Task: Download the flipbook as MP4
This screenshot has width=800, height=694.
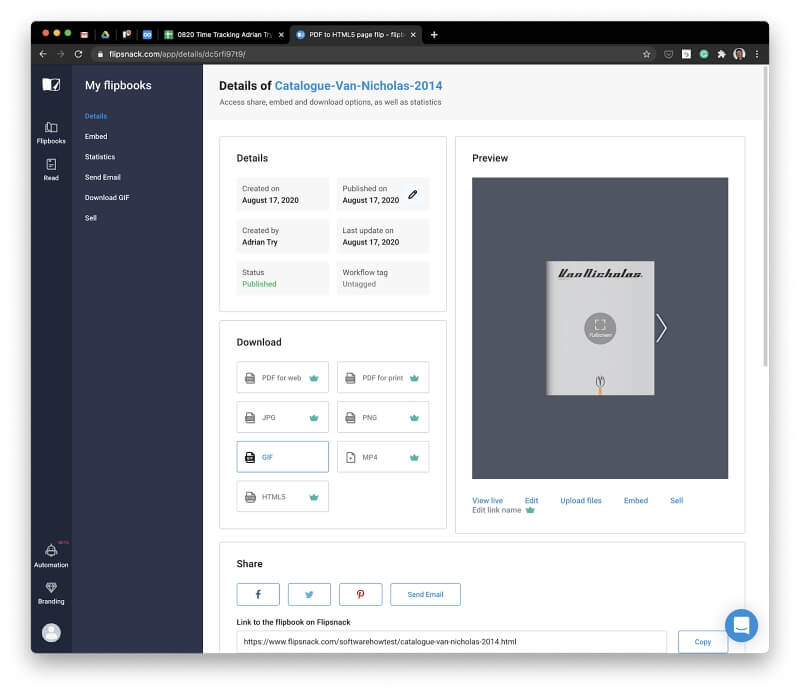Action: pos(383,457)
